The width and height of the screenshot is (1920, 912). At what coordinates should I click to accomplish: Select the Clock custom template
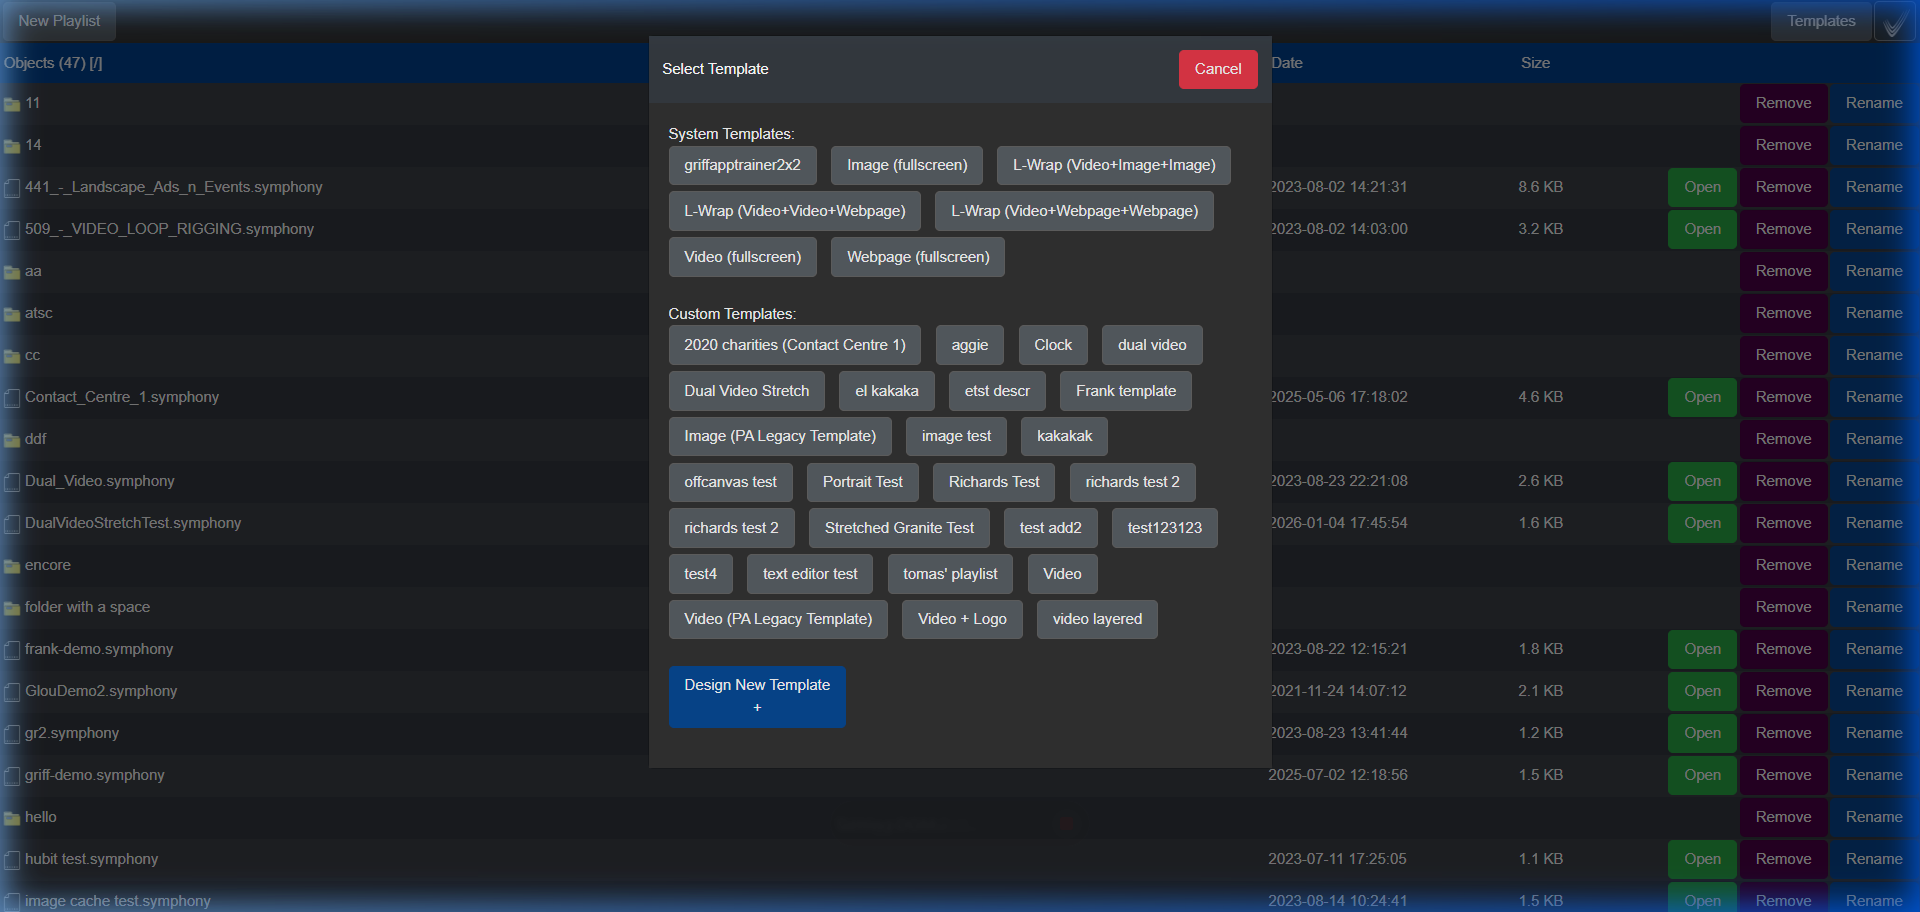click(1053, 345)
